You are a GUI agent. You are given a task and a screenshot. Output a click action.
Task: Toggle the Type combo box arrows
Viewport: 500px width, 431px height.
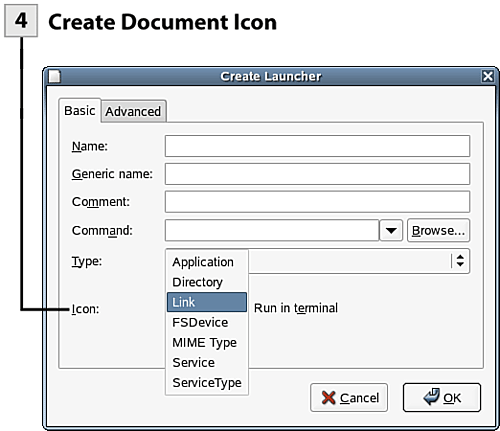pos(460,261)
